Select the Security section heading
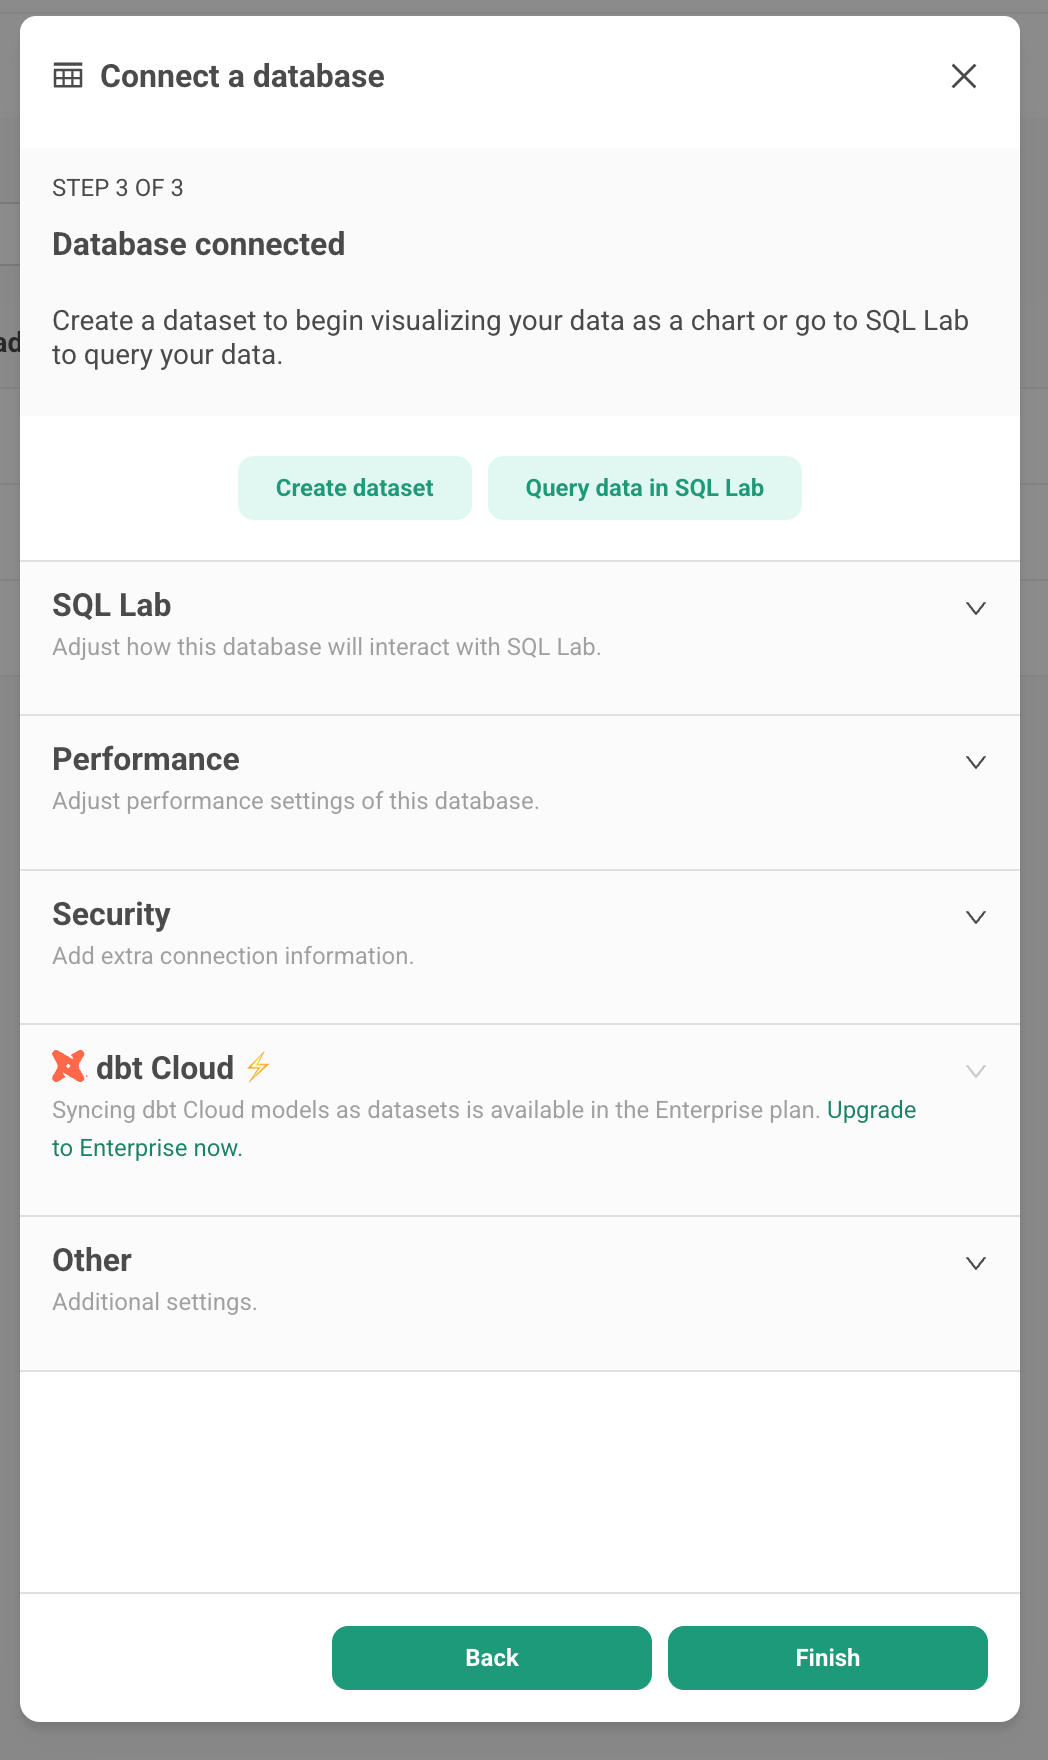 pyautogui.click(x=112, y=914)
